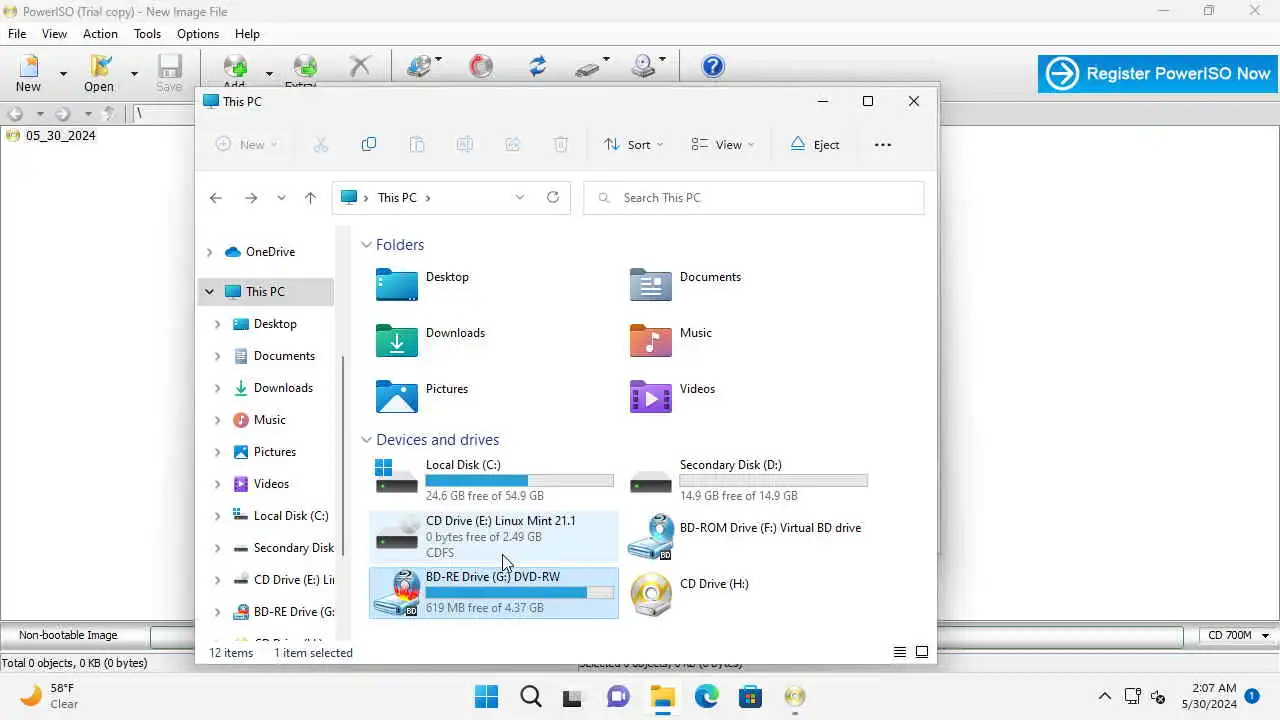Open the Sort dropdown
Screen dimensions: 1280x720
click(633, 144)
